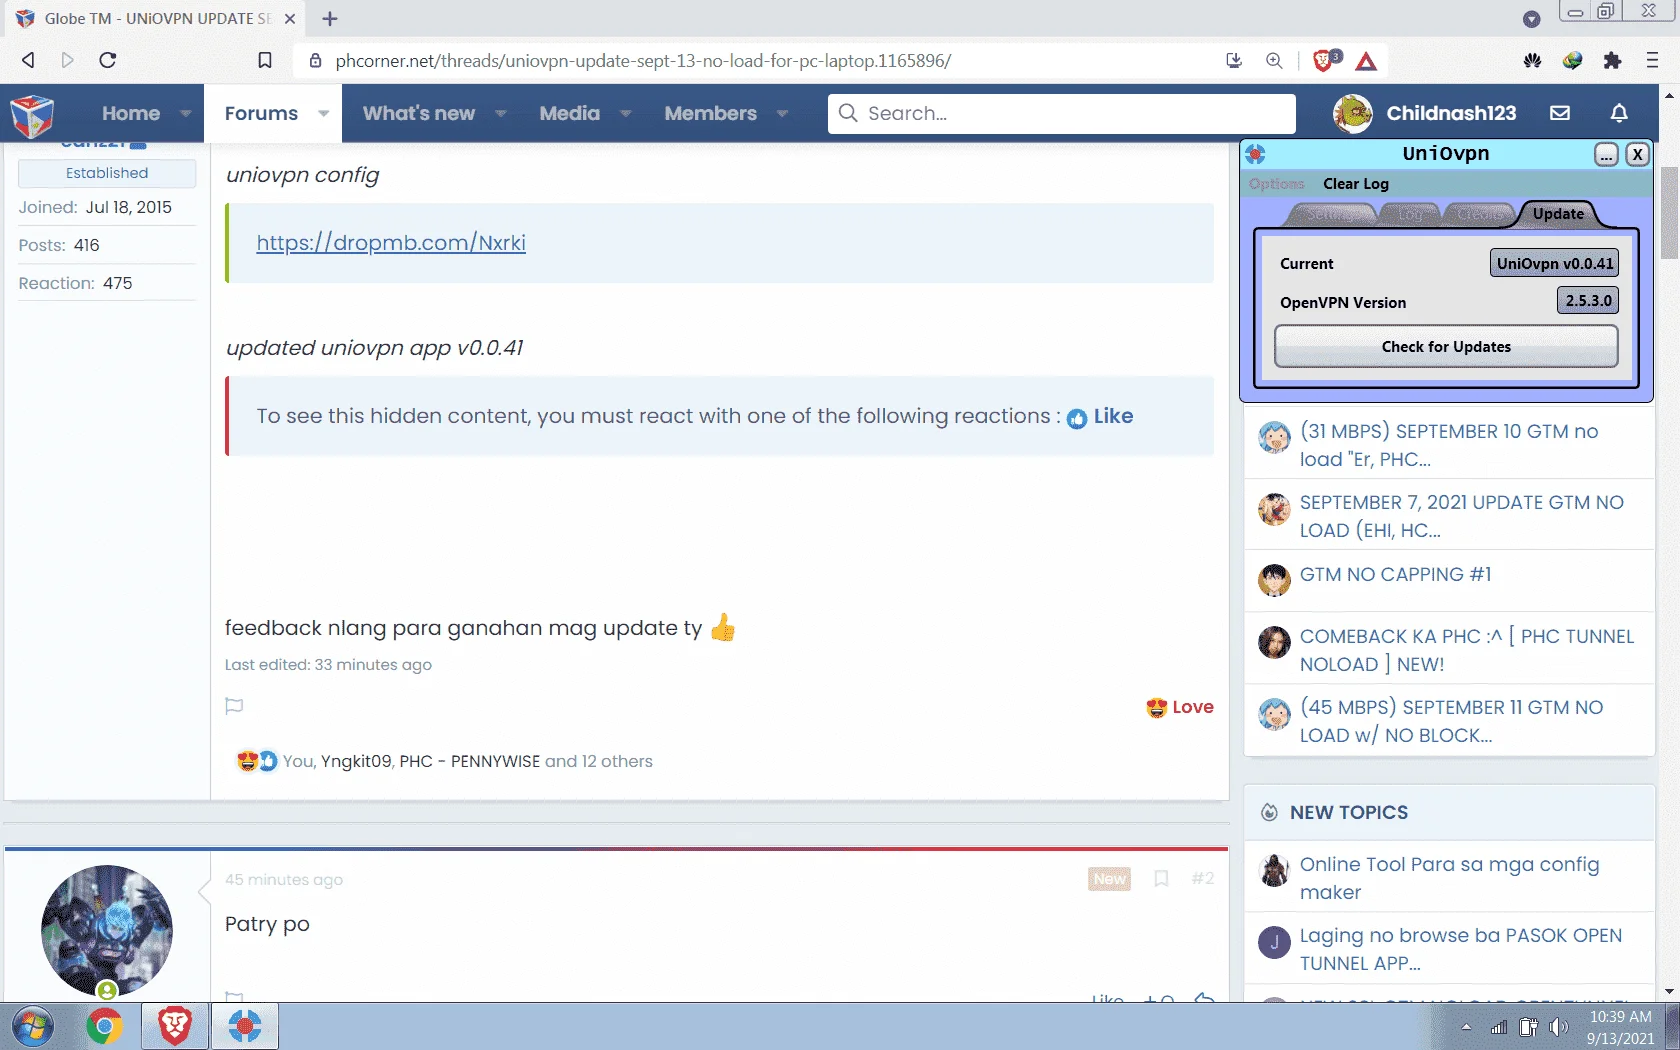
Task: Open the Media navigation tab
Action: [570, 113]
